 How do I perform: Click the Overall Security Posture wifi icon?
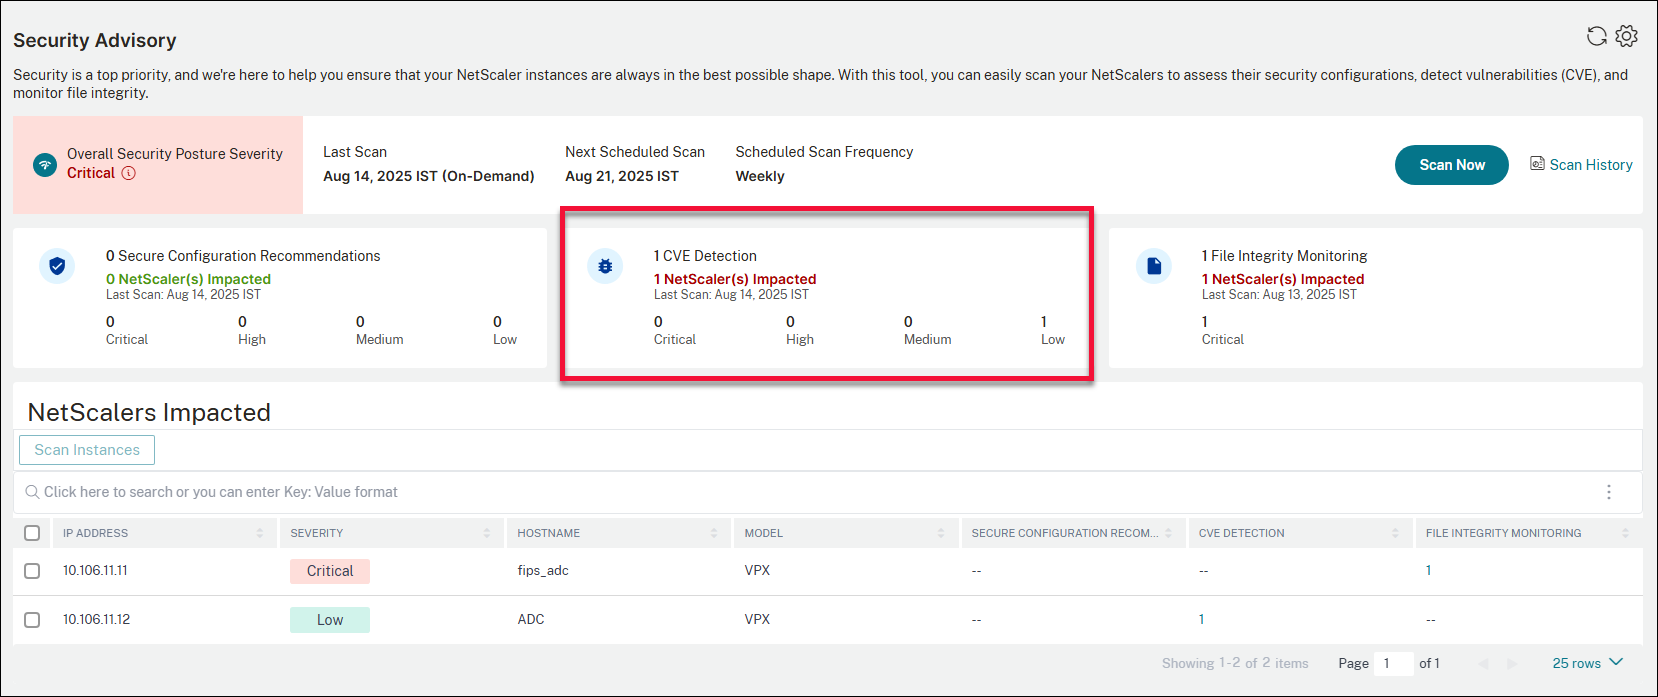pyautogui.click(x=45, y=165)
